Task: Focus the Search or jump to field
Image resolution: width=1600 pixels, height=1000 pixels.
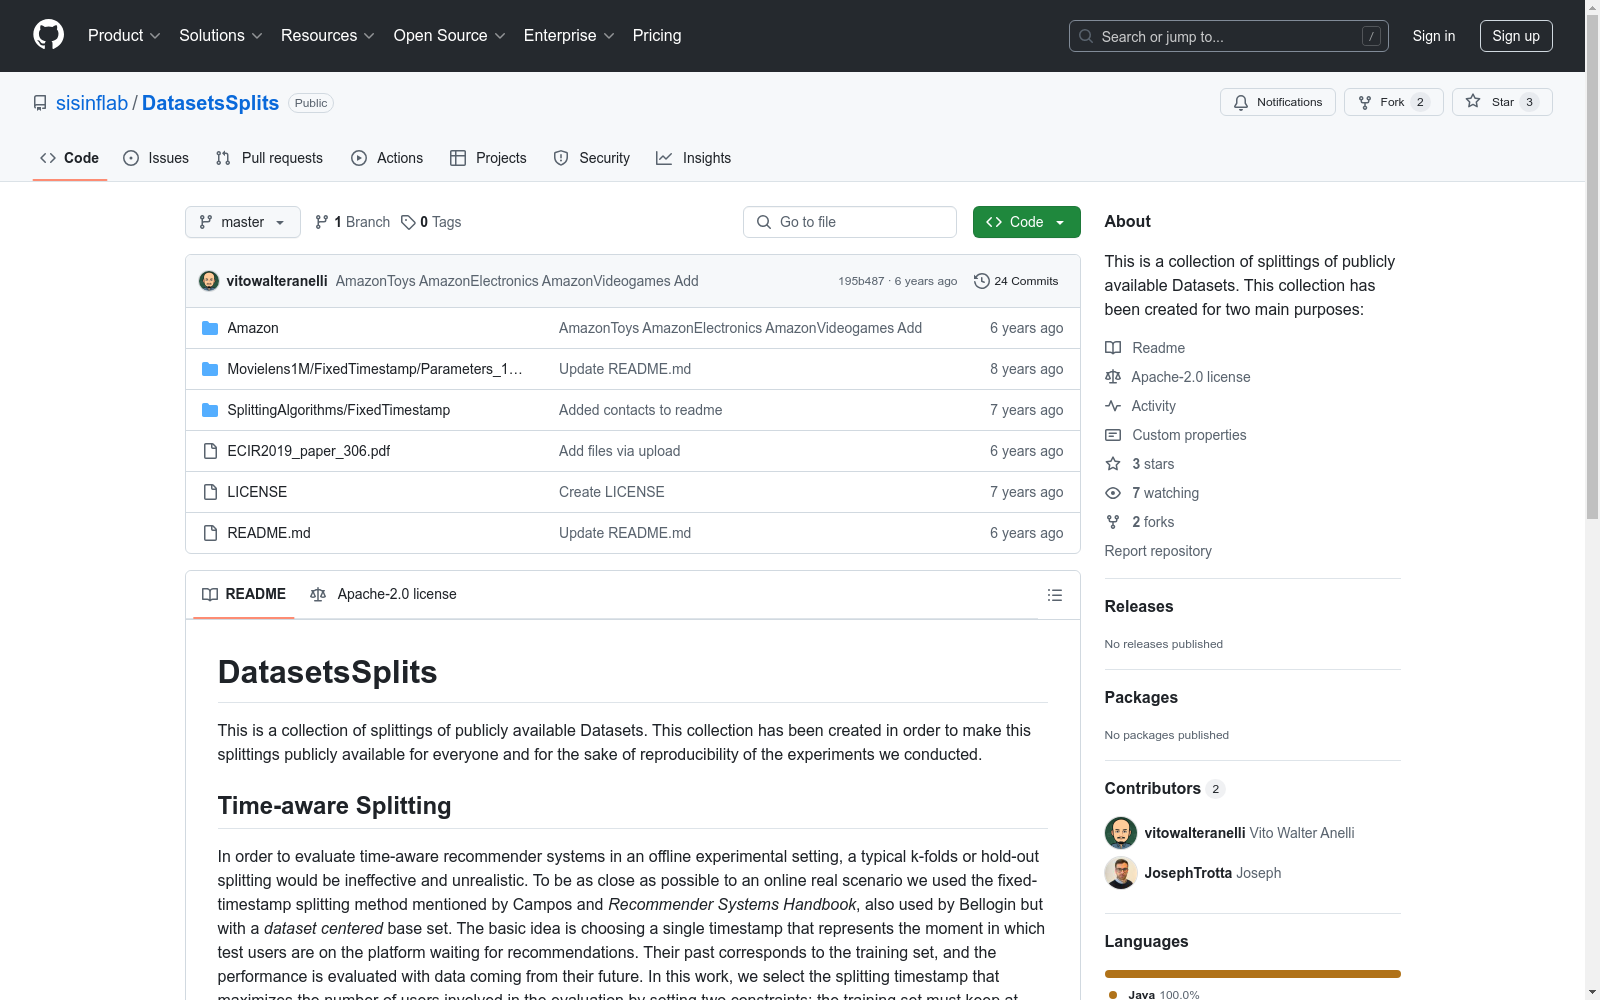Action: coord(1228,36)
